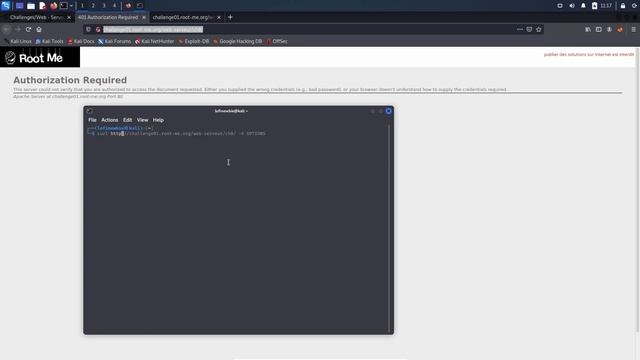Switch to workspace 2

(93, 6)
